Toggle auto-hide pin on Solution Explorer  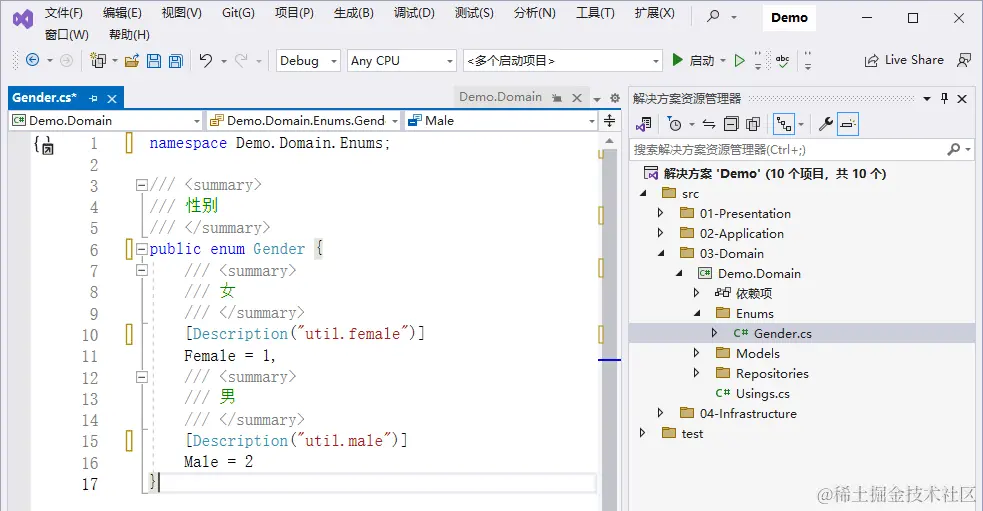[x=945, y=98]
